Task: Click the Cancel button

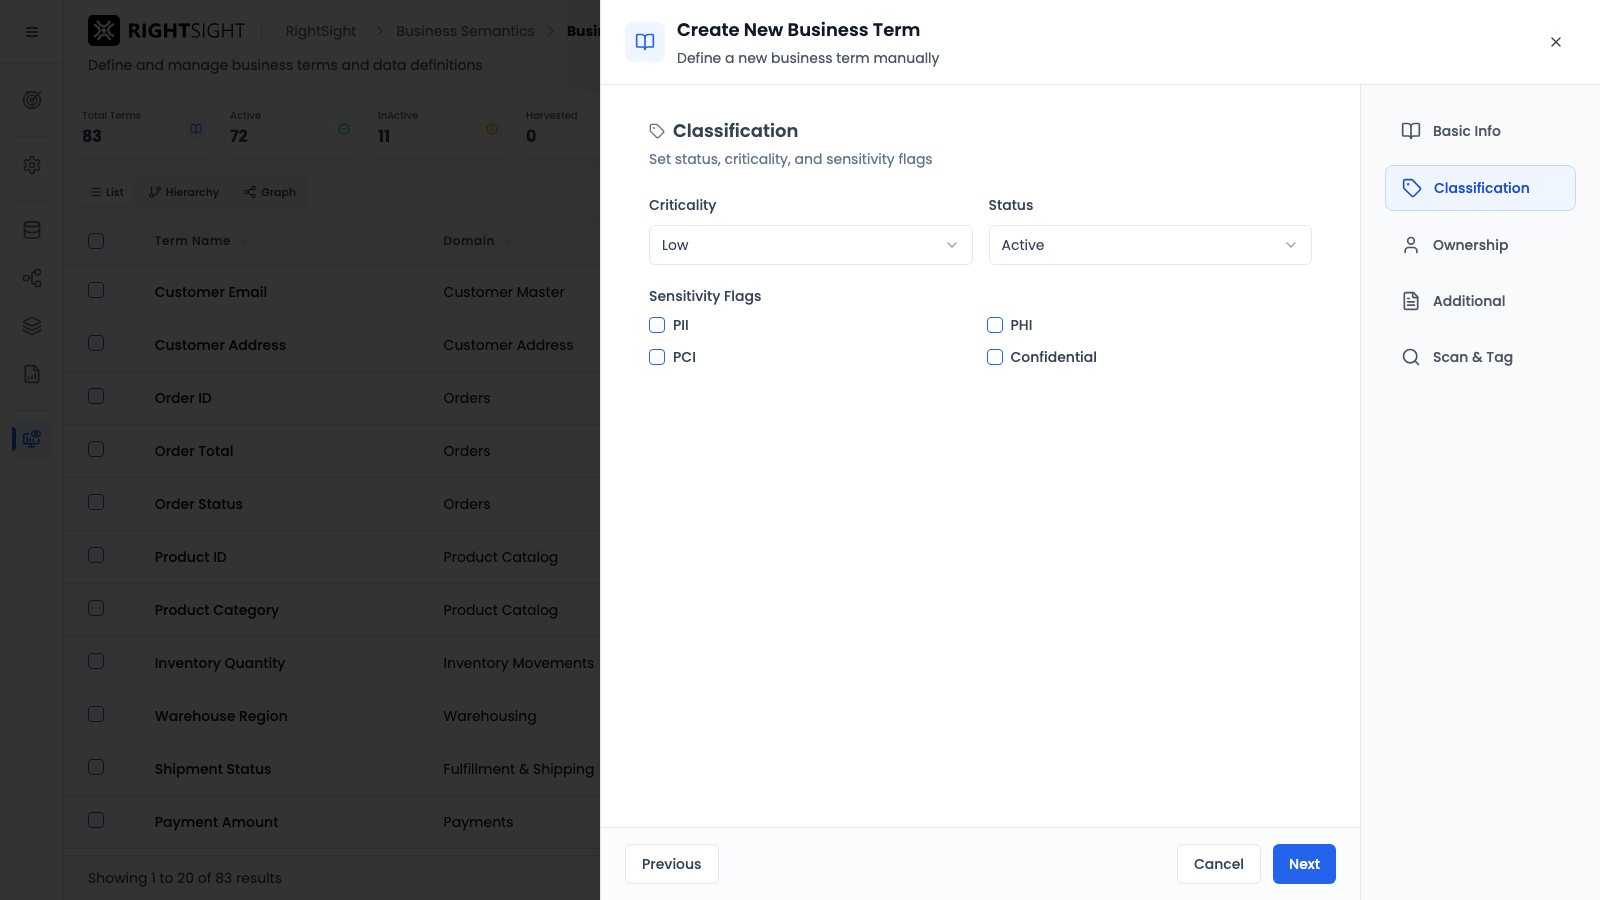Action: coord(1218,864)
